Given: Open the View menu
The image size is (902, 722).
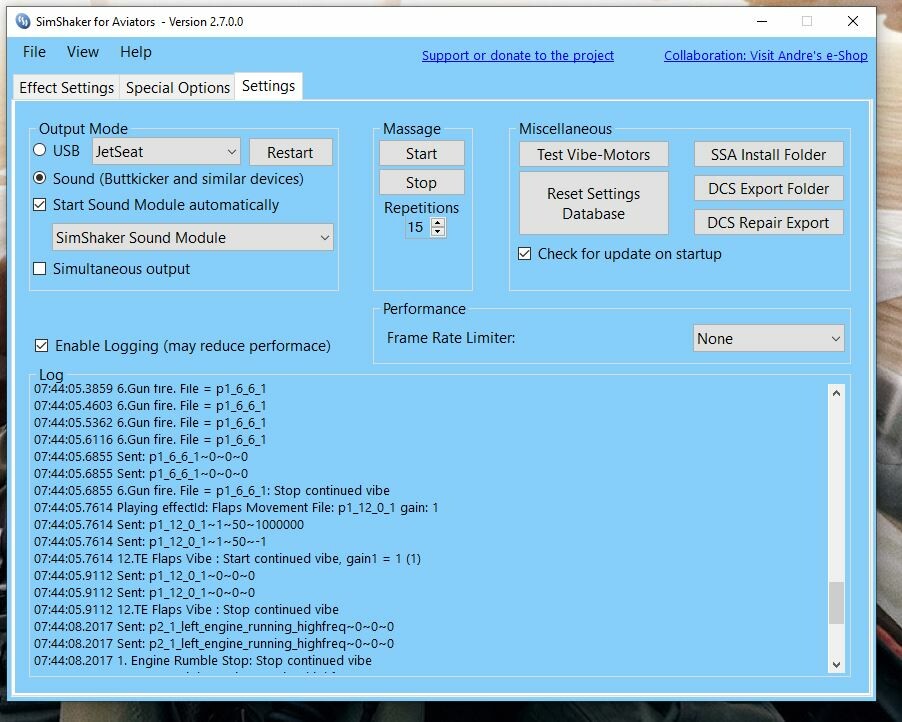Looking at the screenshot, I should coord(82,52).
